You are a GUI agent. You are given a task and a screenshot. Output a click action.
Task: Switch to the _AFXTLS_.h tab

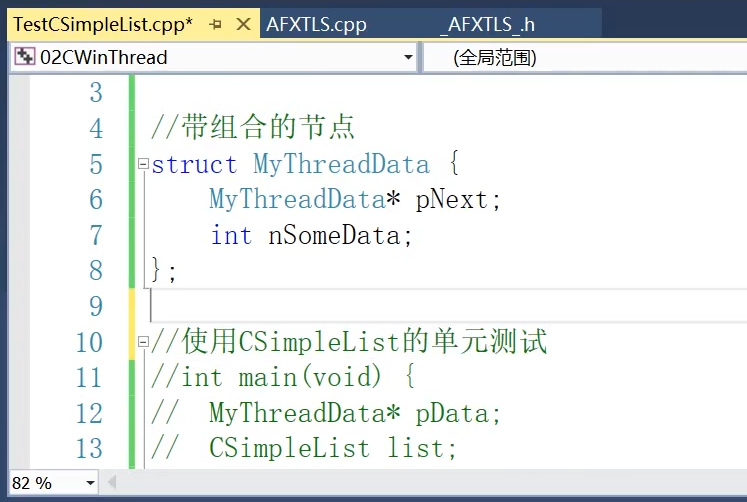tap(487, 24)
